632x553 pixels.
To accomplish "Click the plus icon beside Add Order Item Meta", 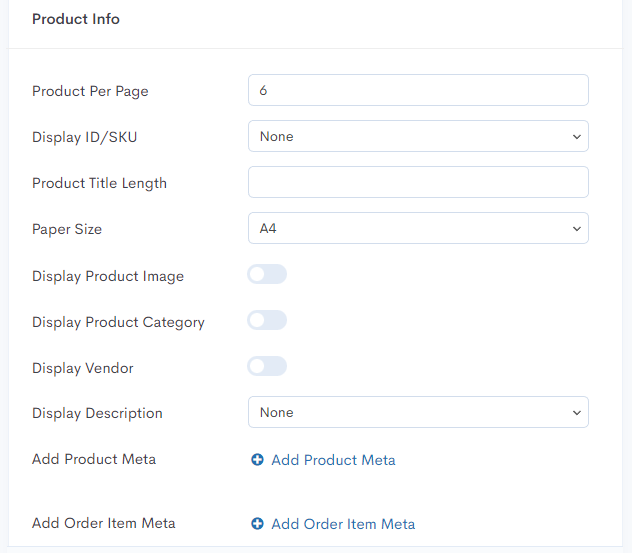I will tap(257, 524).
